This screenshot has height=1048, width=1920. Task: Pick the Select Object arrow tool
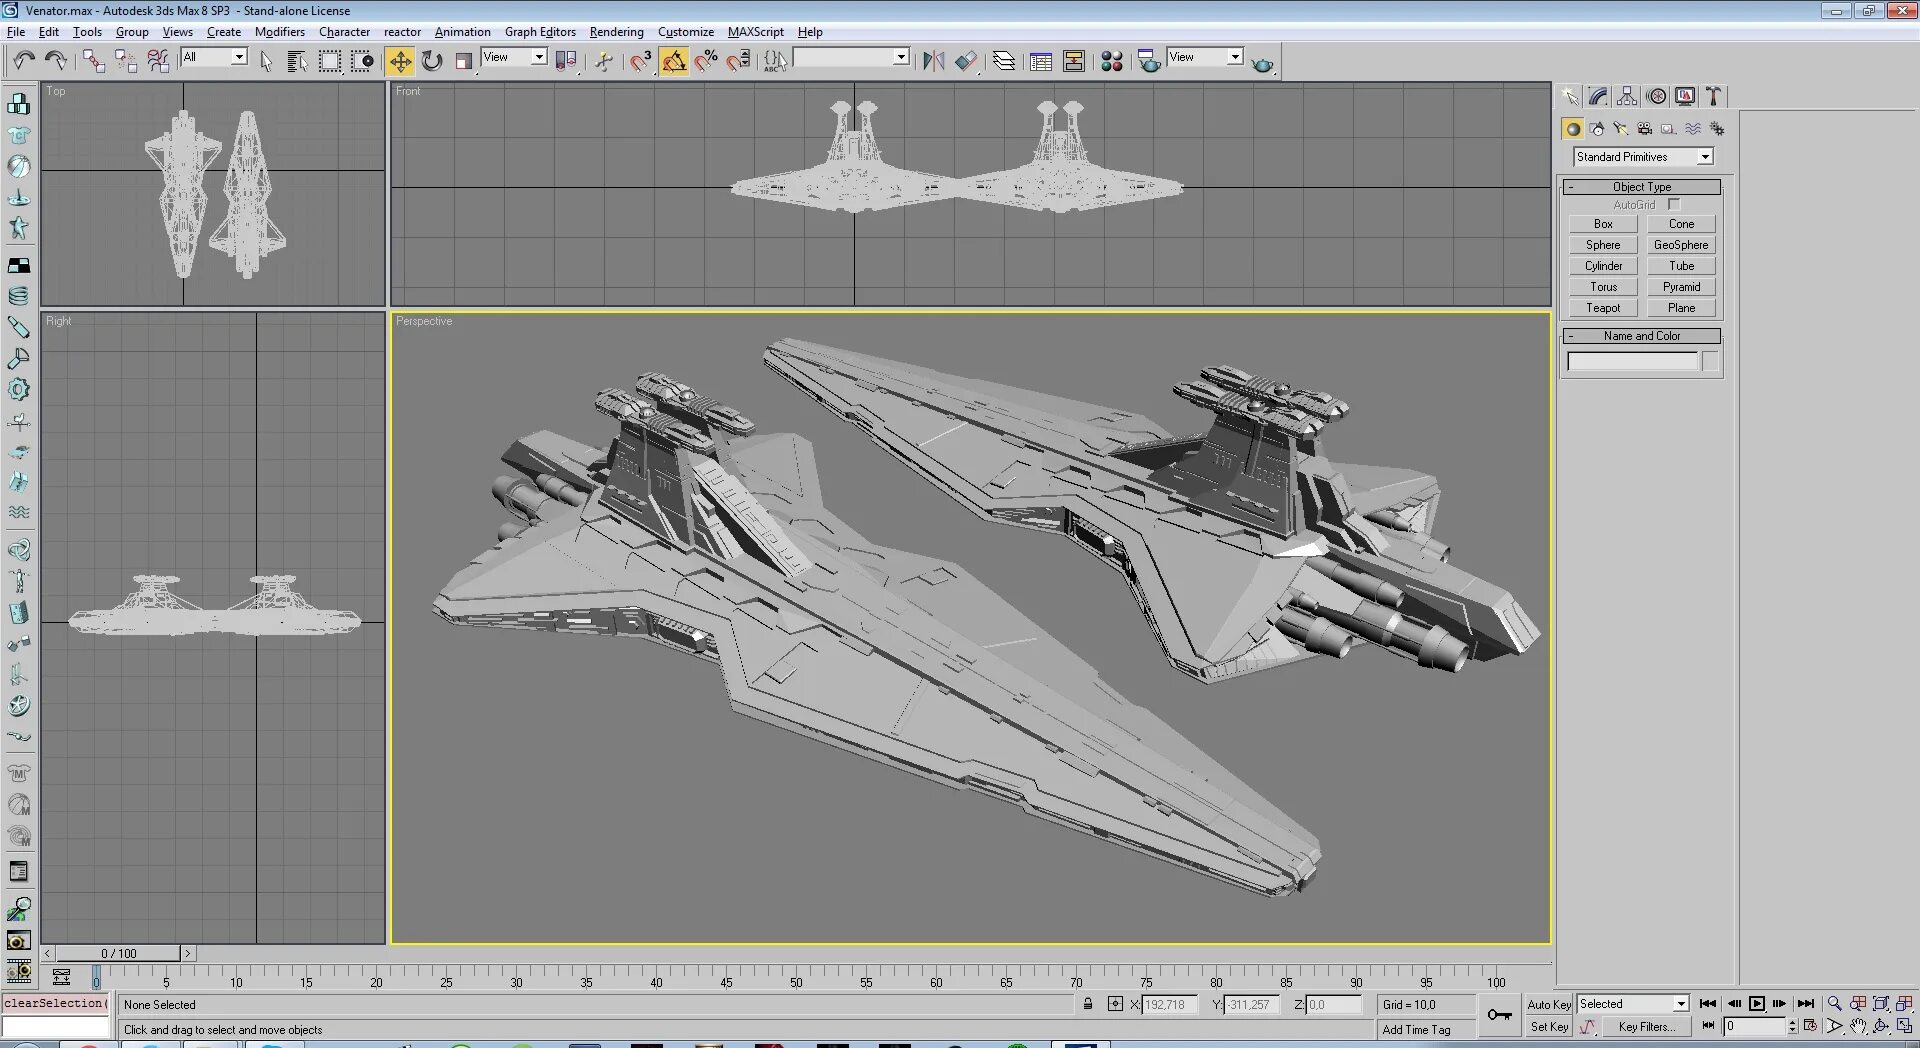click(266, 61)
